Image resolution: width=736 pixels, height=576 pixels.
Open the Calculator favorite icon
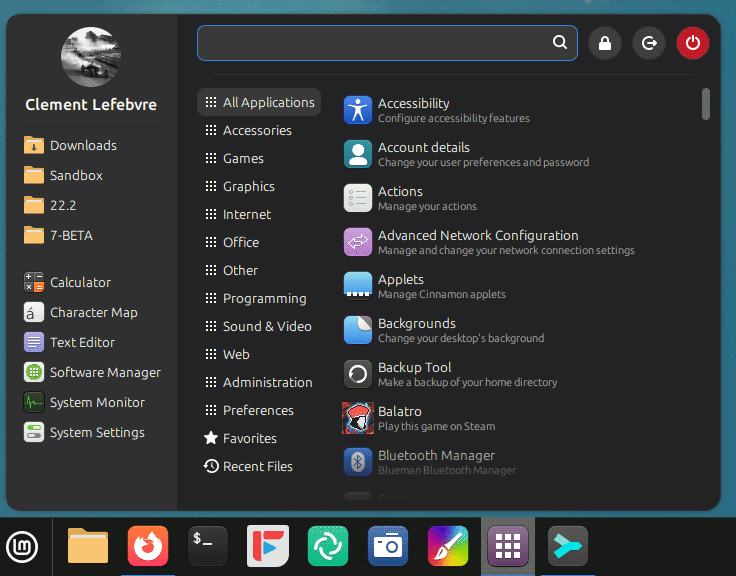click(x=34, y=282)
